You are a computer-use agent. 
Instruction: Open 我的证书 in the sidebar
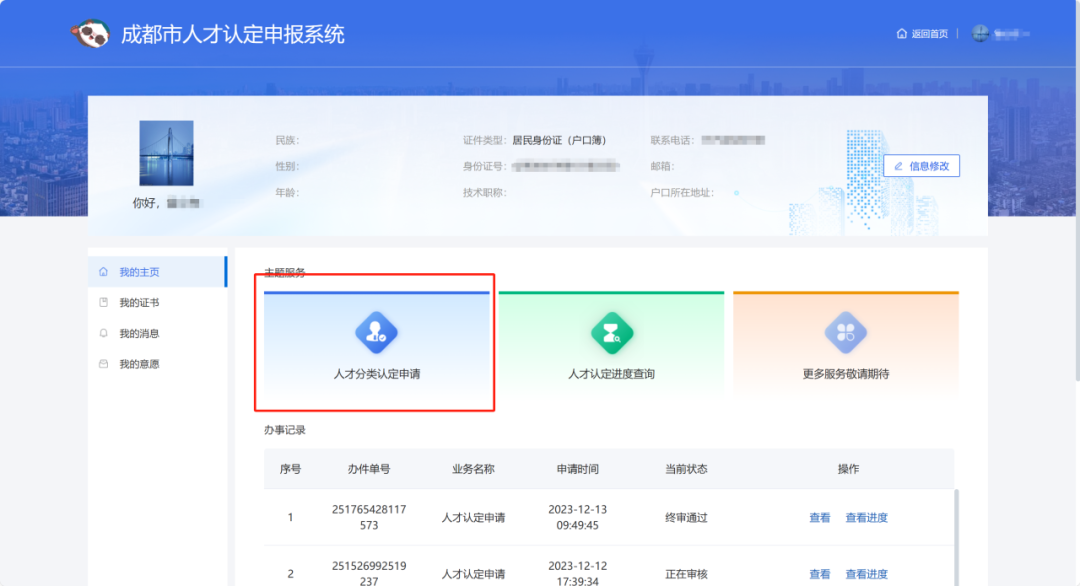[x=139, y=303]
